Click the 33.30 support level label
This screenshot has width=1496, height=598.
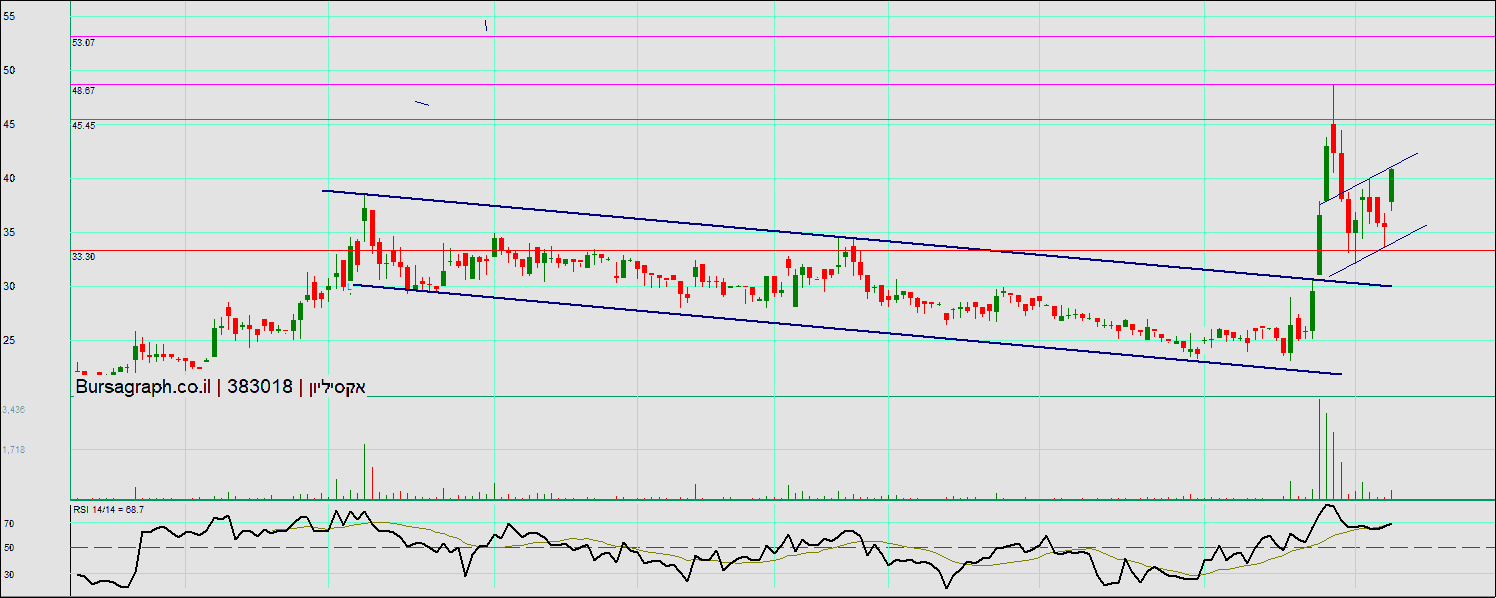83,257
